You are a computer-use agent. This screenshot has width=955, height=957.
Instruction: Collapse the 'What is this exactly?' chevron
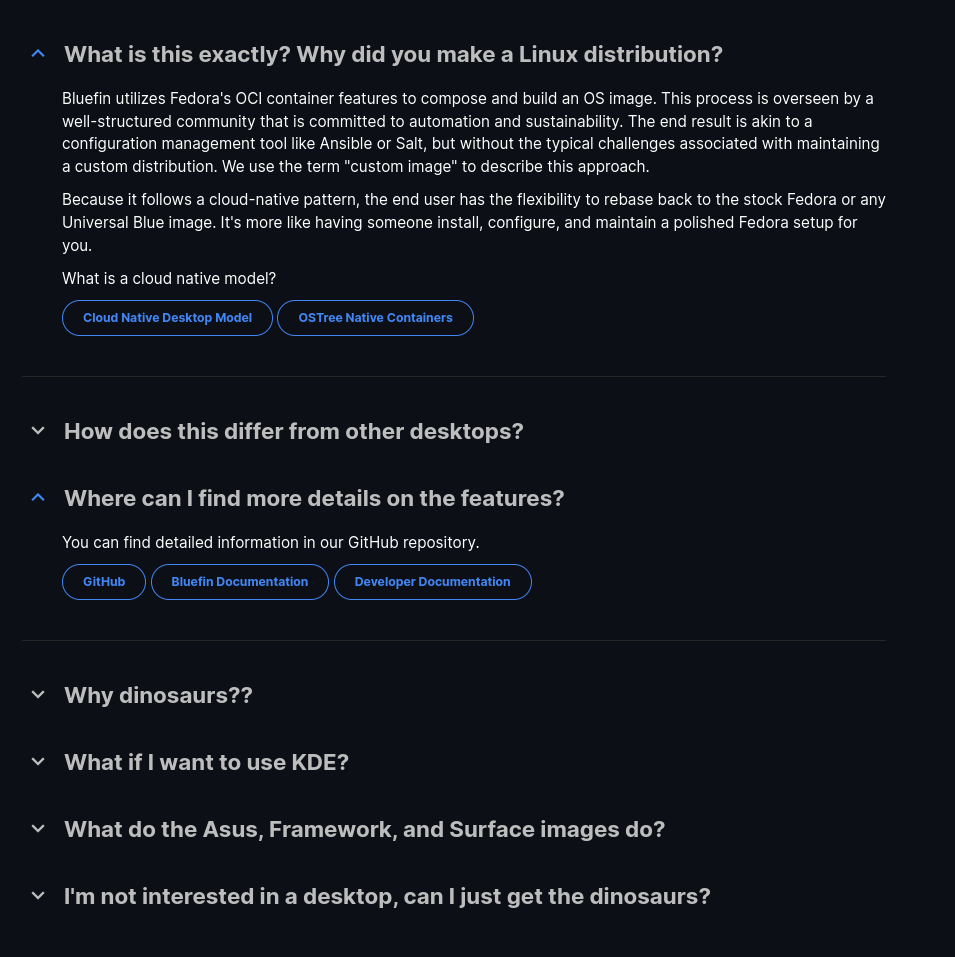click(38, 54)
